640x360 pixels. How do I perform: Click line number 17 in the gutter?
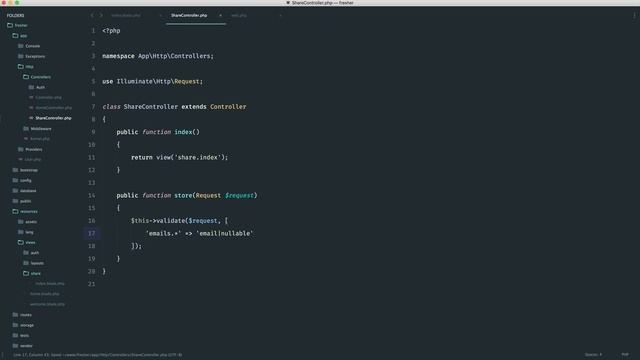(x=91, y=233)
